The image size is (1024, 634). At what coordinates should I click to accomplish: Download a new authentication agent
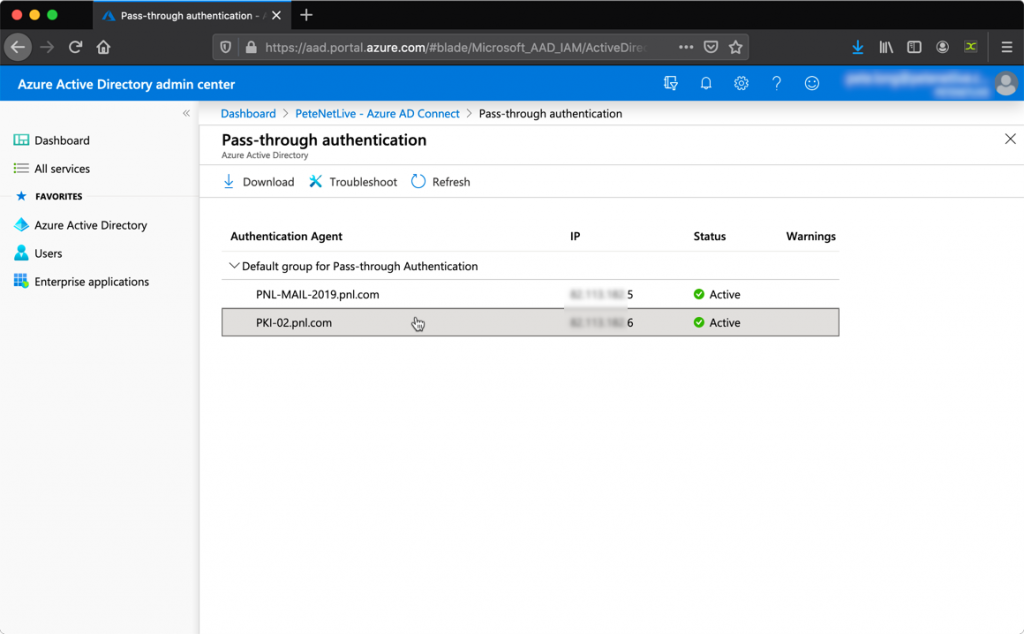click(257, 181)
